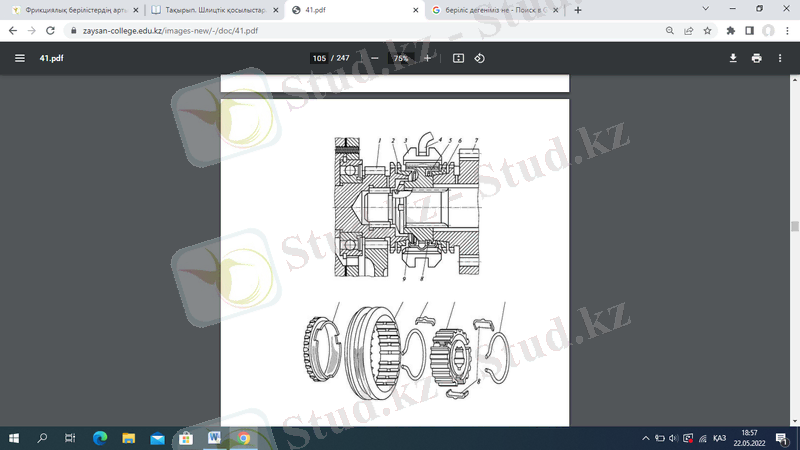Share this page via share icon

click(x=688, y=31)
